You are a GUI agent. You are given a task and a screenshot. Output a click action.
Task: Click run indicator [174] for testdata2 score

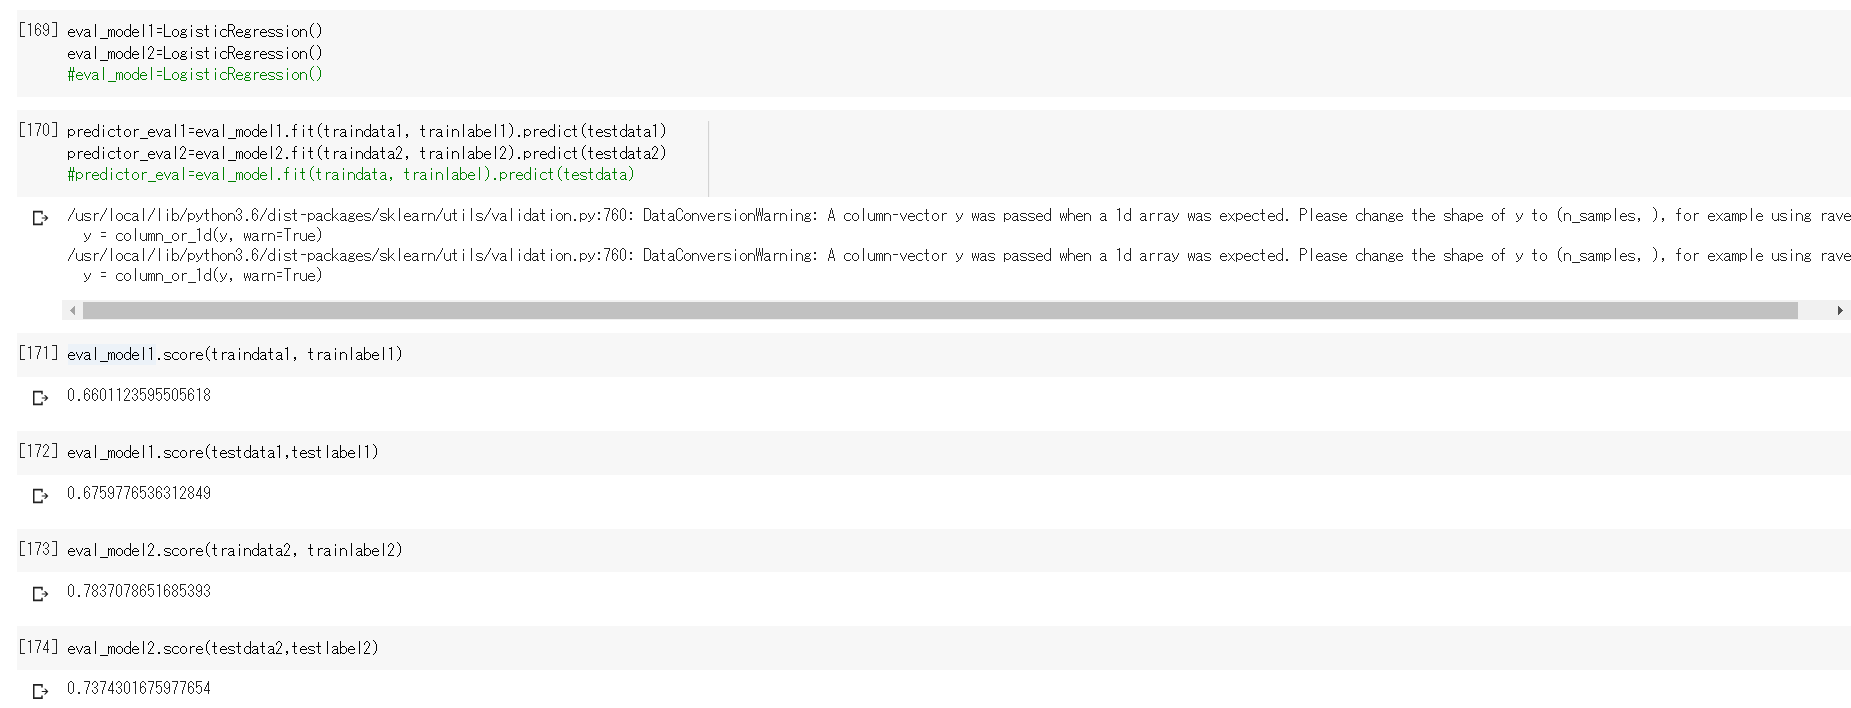click(x=38, y=647)
